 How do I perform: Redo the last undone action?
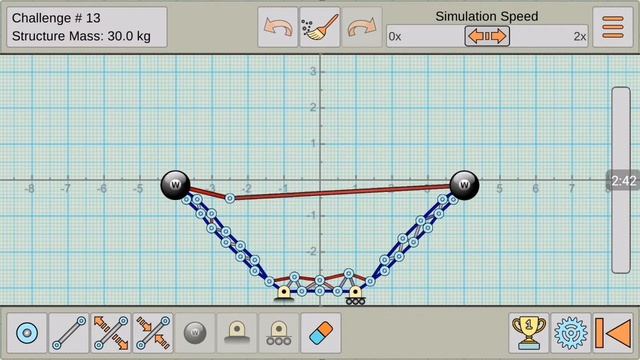pyautogui.click(x=362, y=27)
